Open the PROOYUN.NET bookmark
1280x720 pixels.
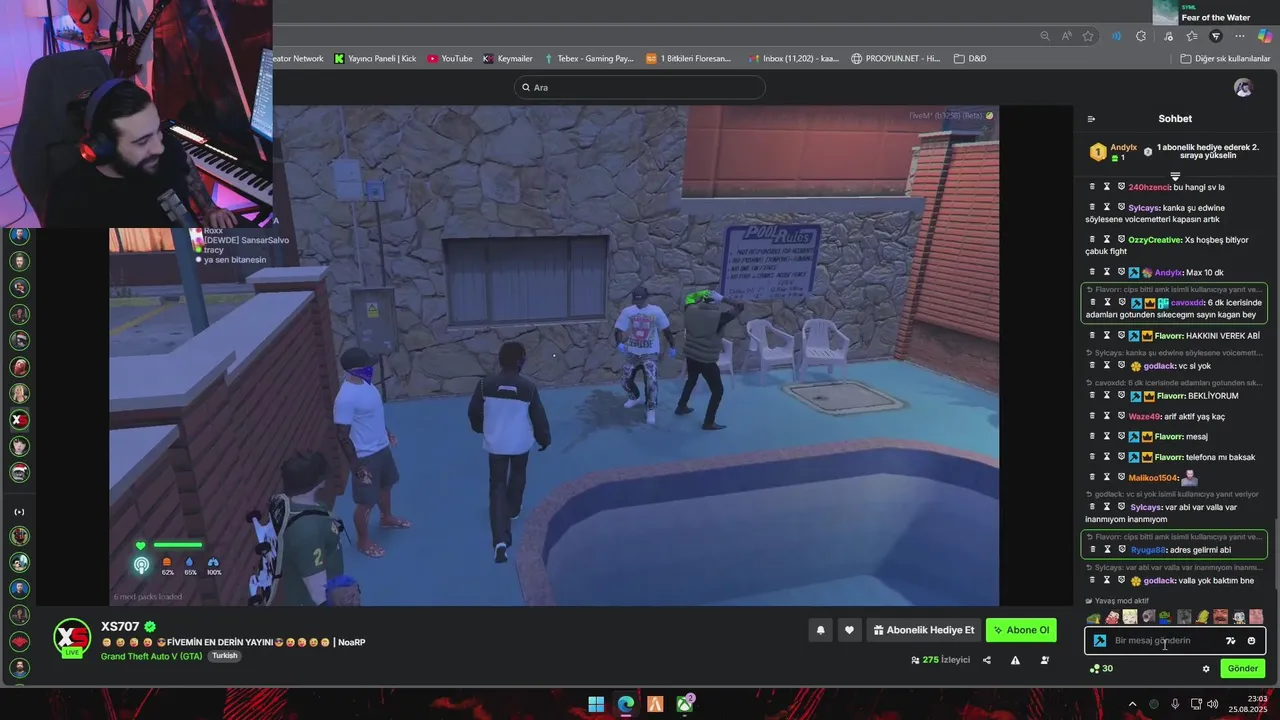tap(896, 58)
